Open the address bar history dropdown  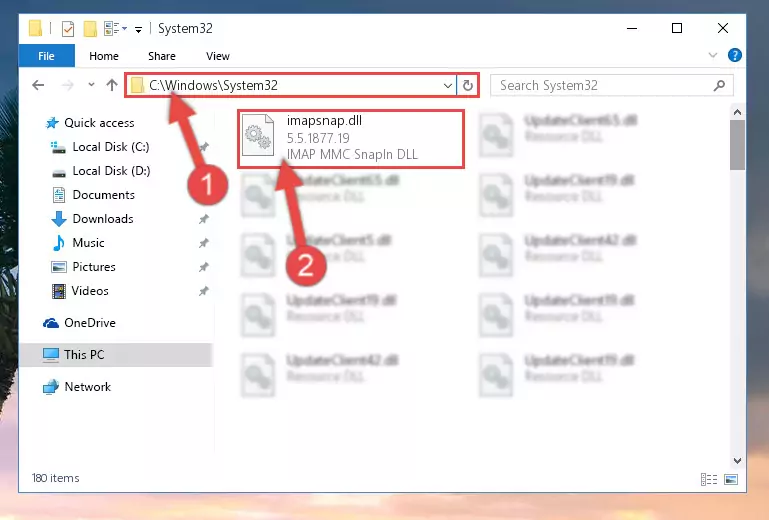pyautogui.click(x=447, y=86)
